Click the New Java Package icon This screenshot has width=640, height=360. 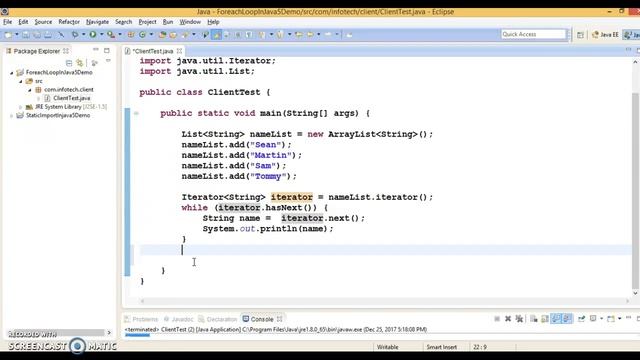tap(131, 35)
